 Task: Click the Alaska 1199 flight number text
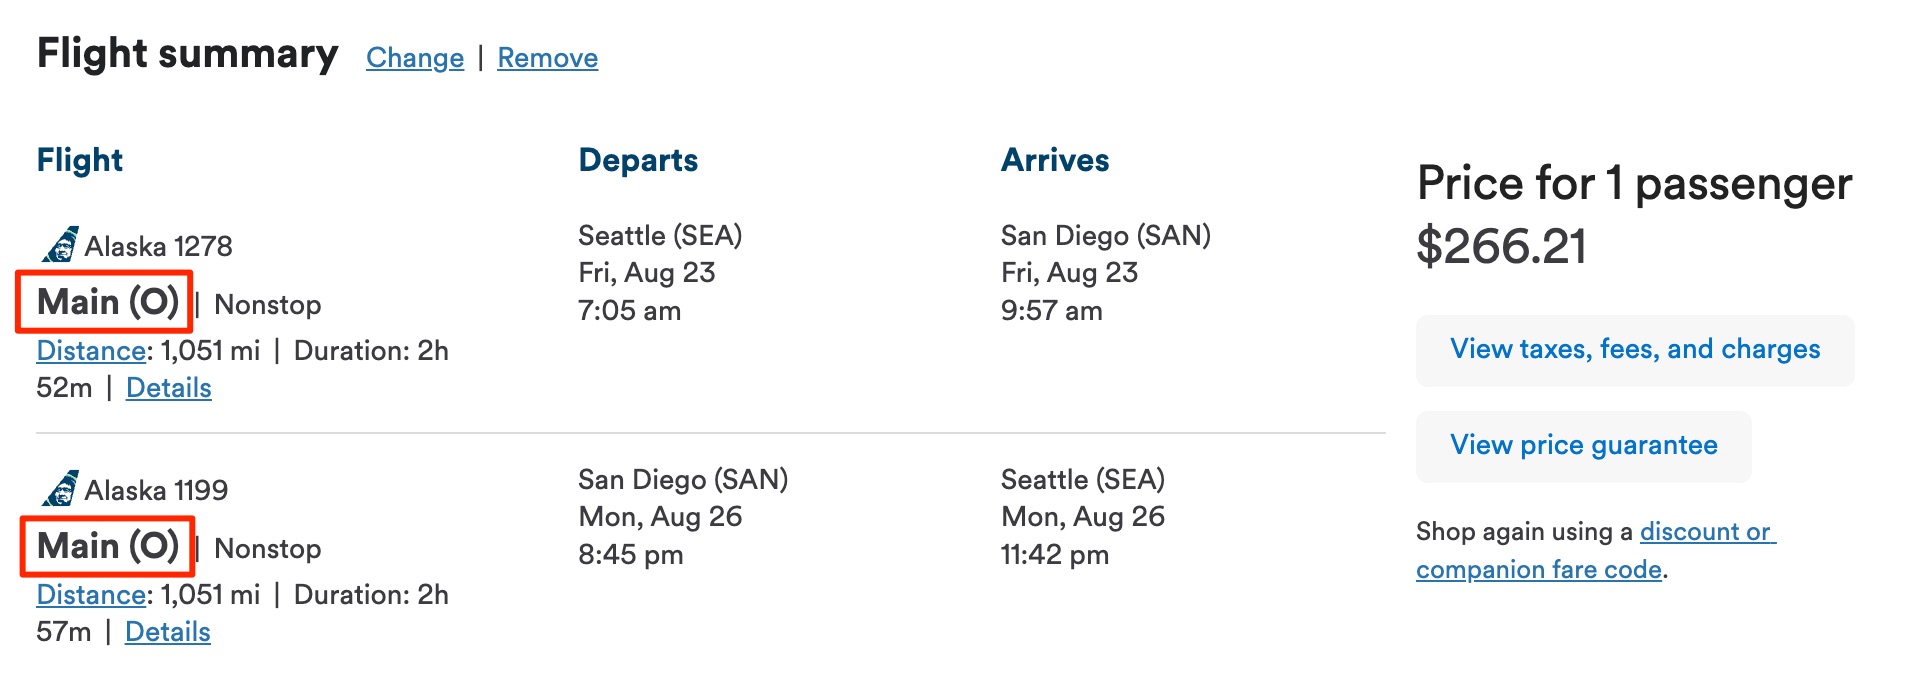click(156, 490)
